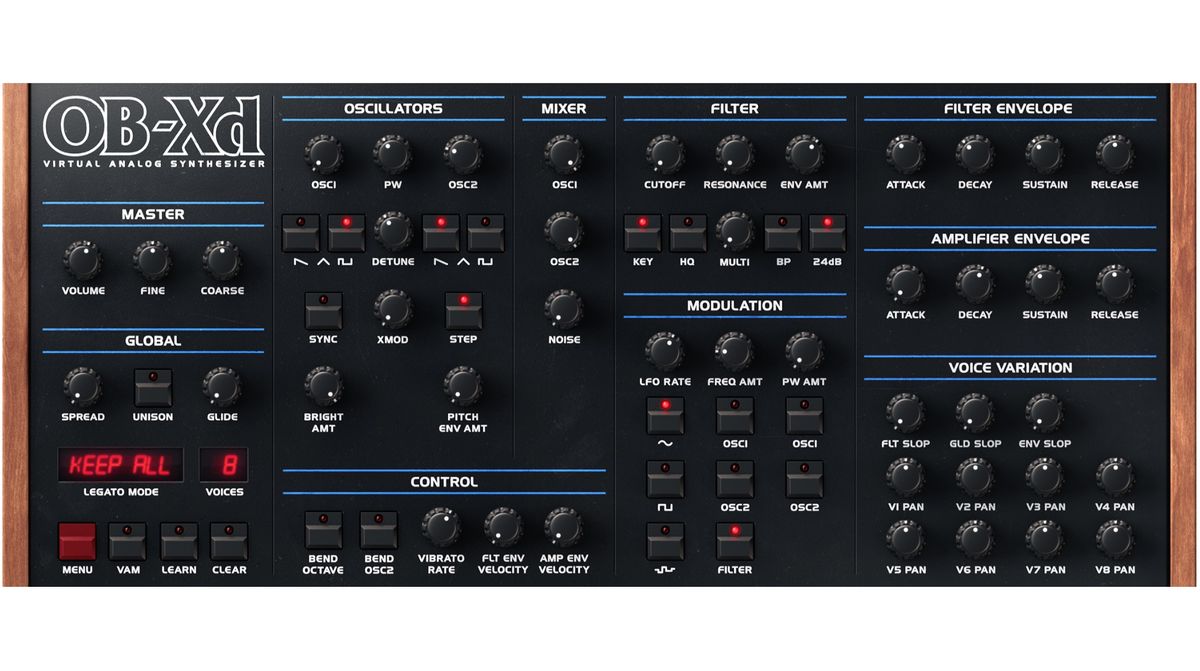Open the MENU with the red button
Screen dimensions: 1200x671
(78, 540)
